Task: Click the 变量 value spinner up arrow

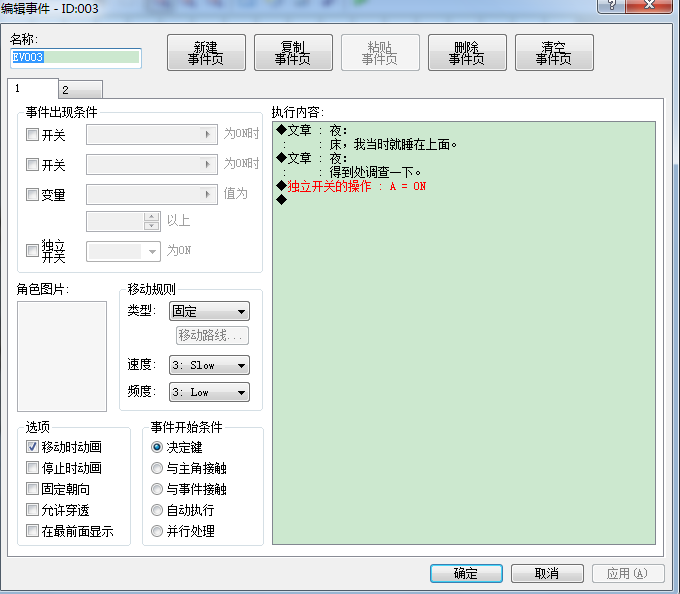Action: click(x=151, y=216)
